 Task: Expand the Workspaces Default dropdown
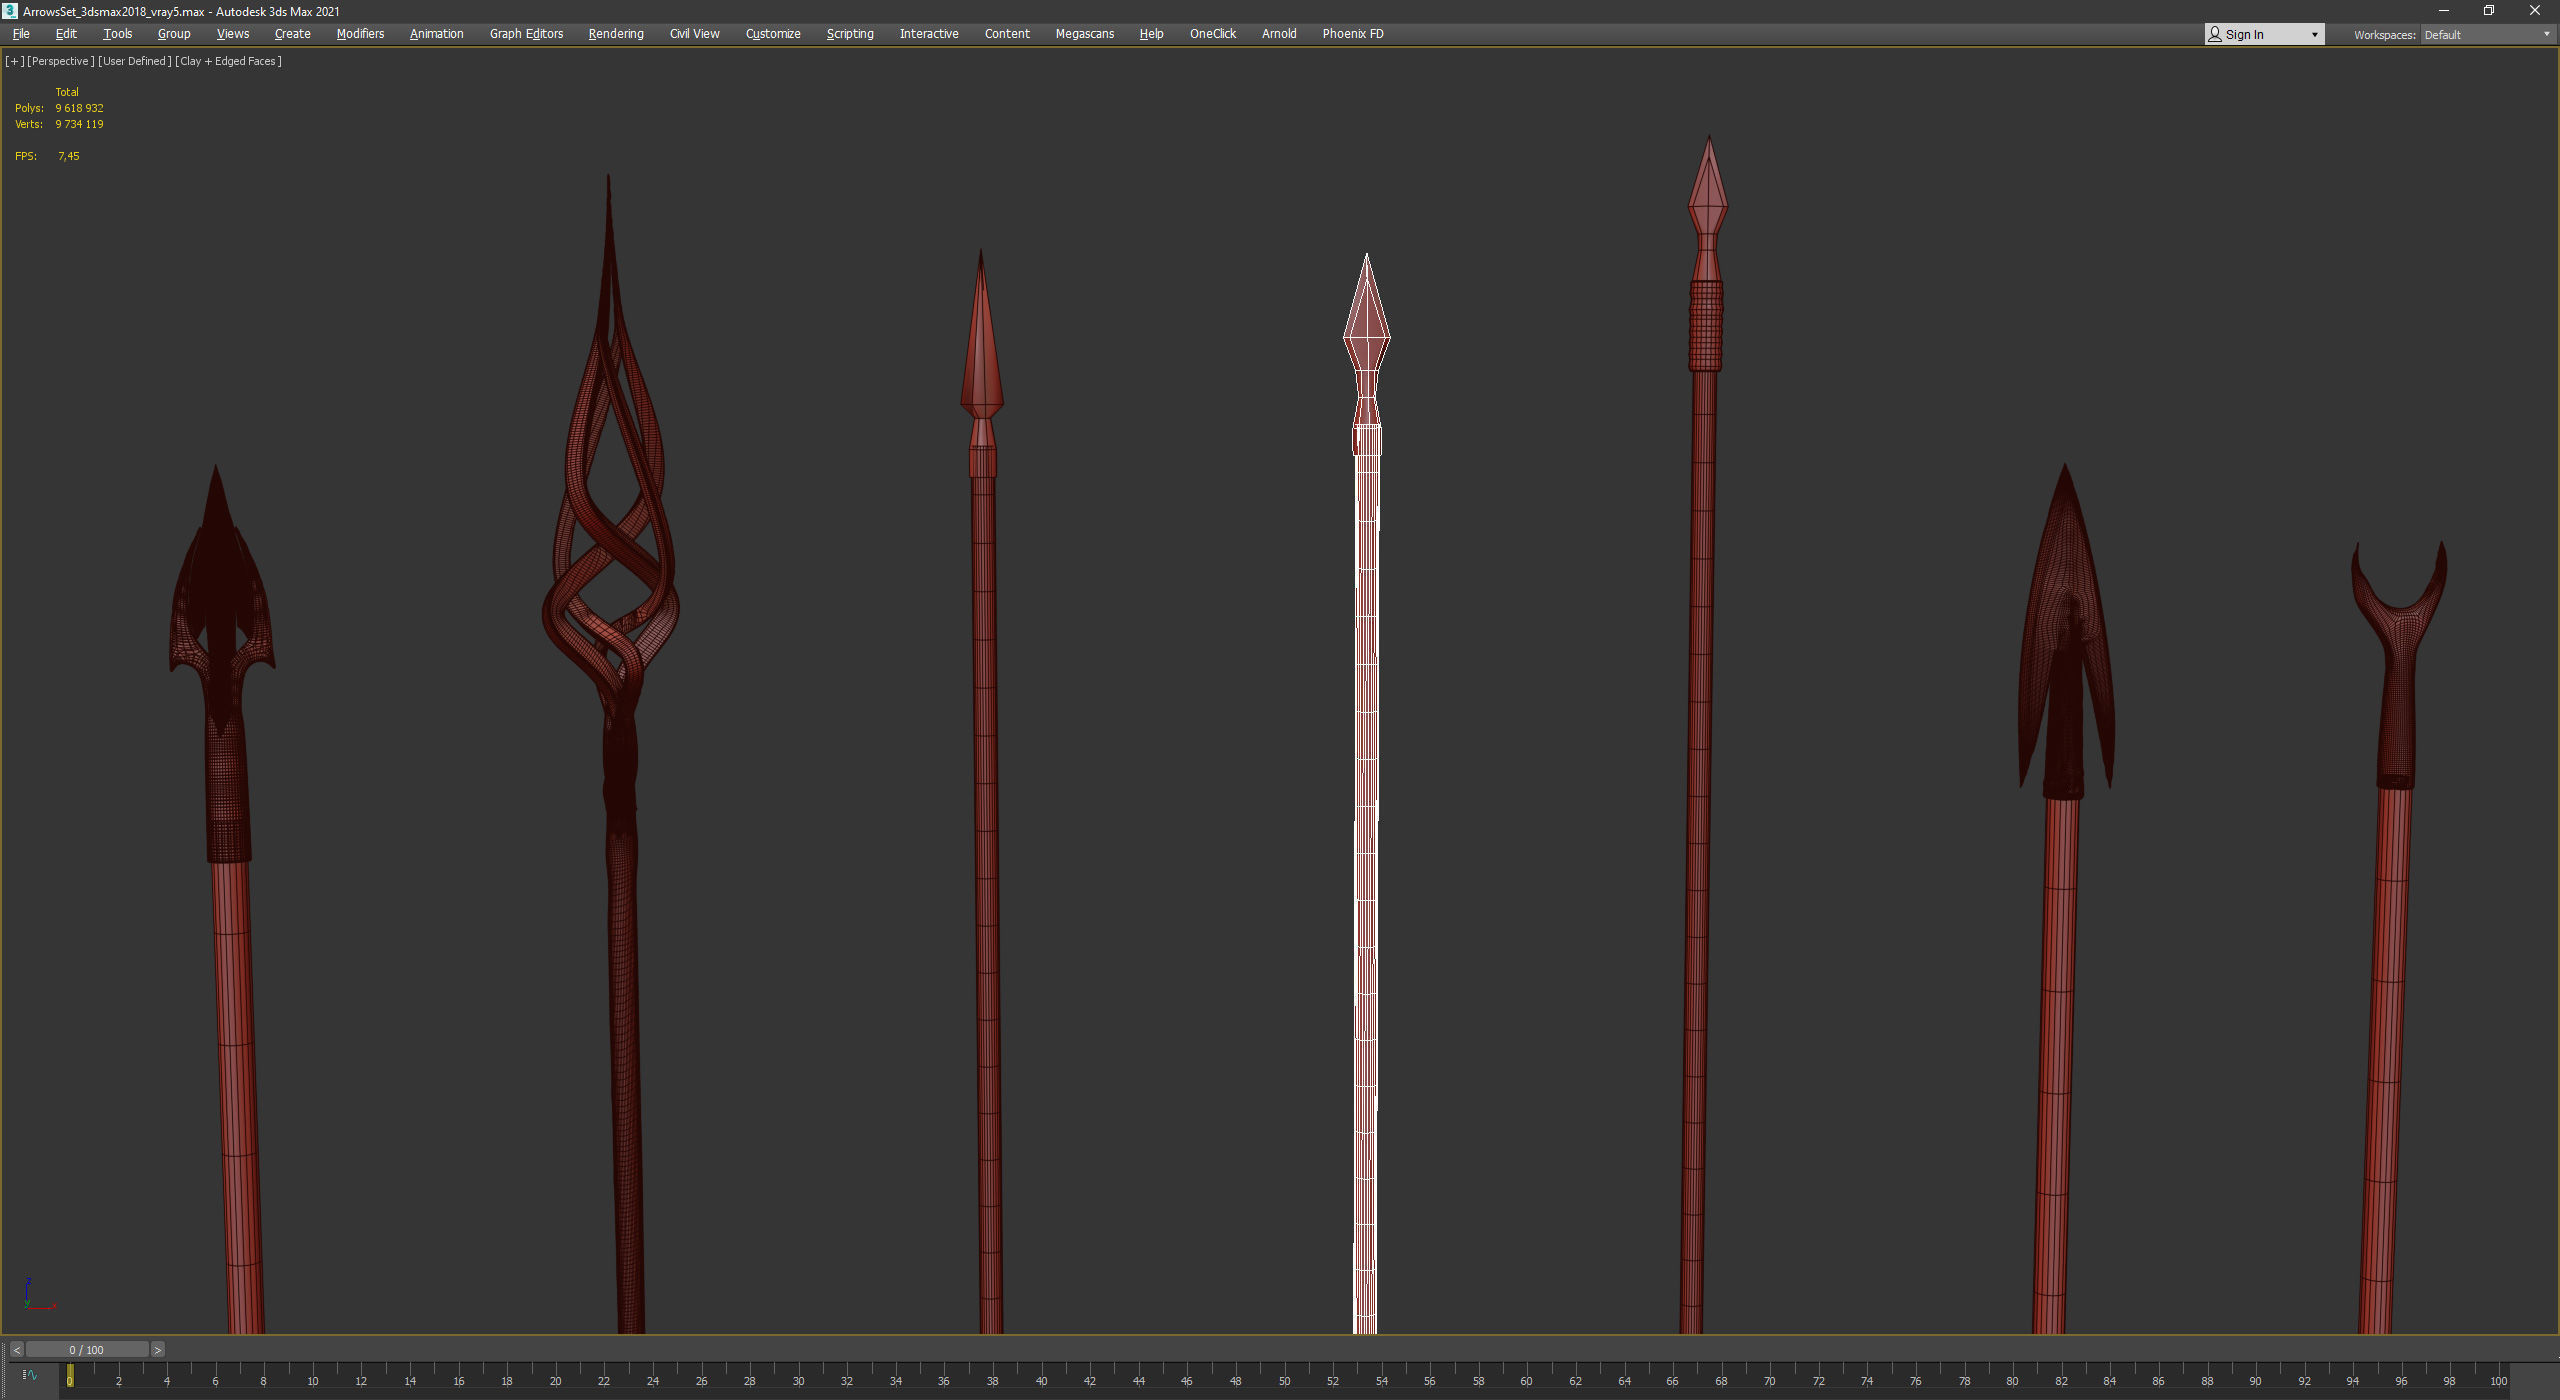(2487, 34)
